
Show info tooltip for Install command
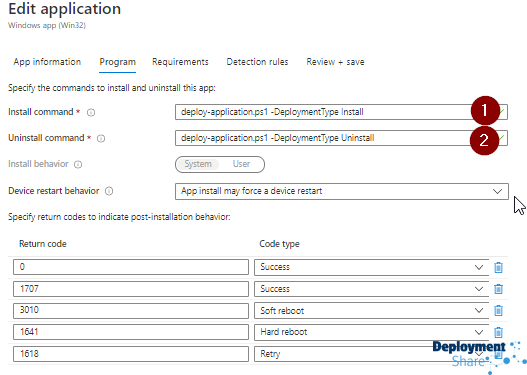coord(91,112)
